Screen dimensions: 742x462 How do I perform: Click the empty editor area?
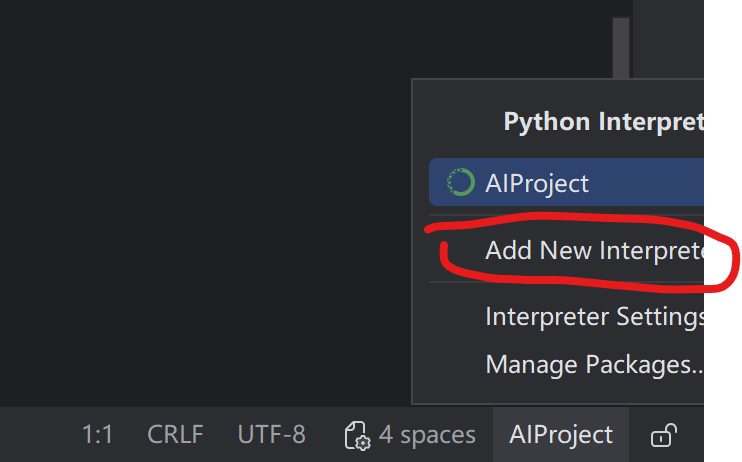pyautogui.click(x=203, y=204)
